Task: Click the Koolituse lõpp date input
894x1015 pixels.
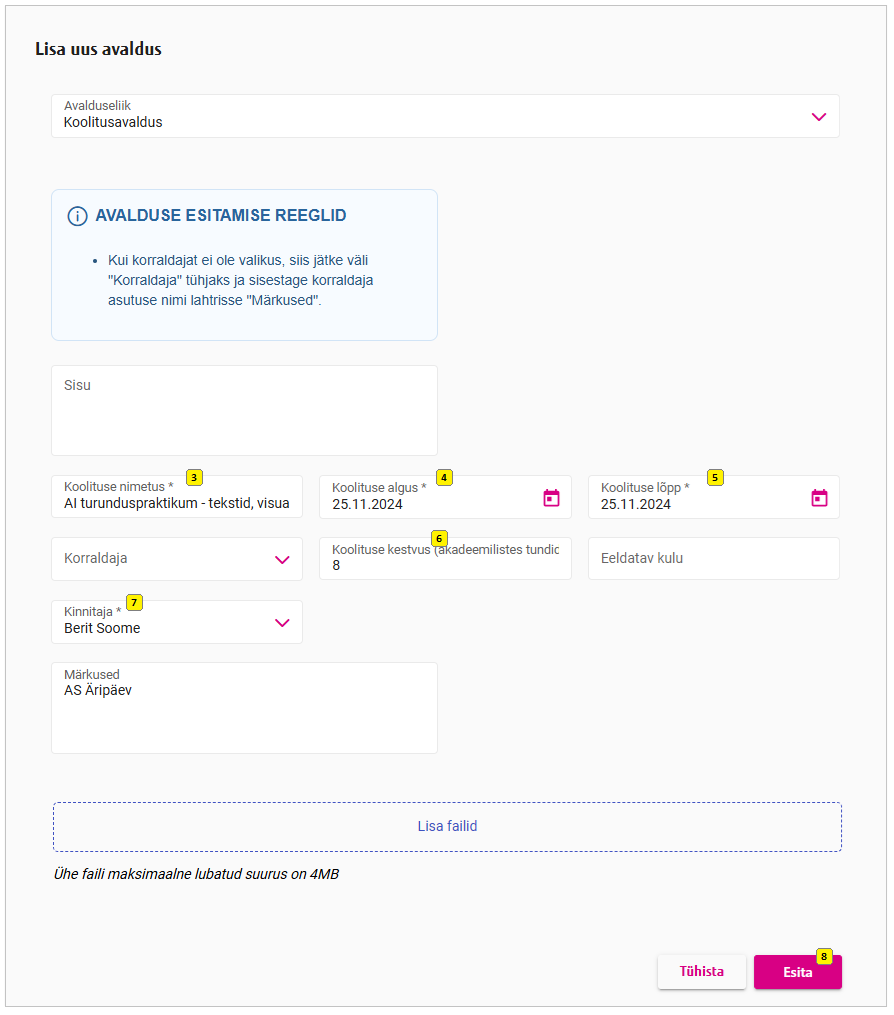Action: pyautogui.click(x=700, y=503)
